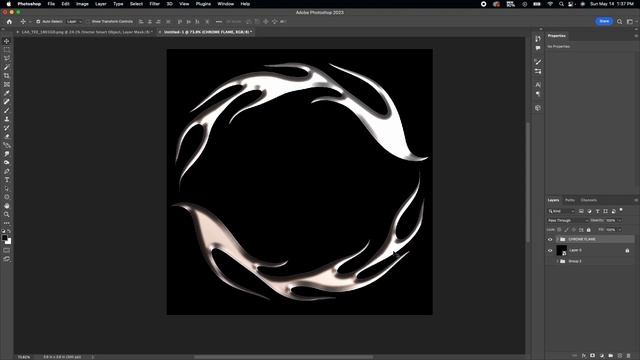Select the Rectangular Marquee tool
640x360 pixels.
[x=7, y=50]
